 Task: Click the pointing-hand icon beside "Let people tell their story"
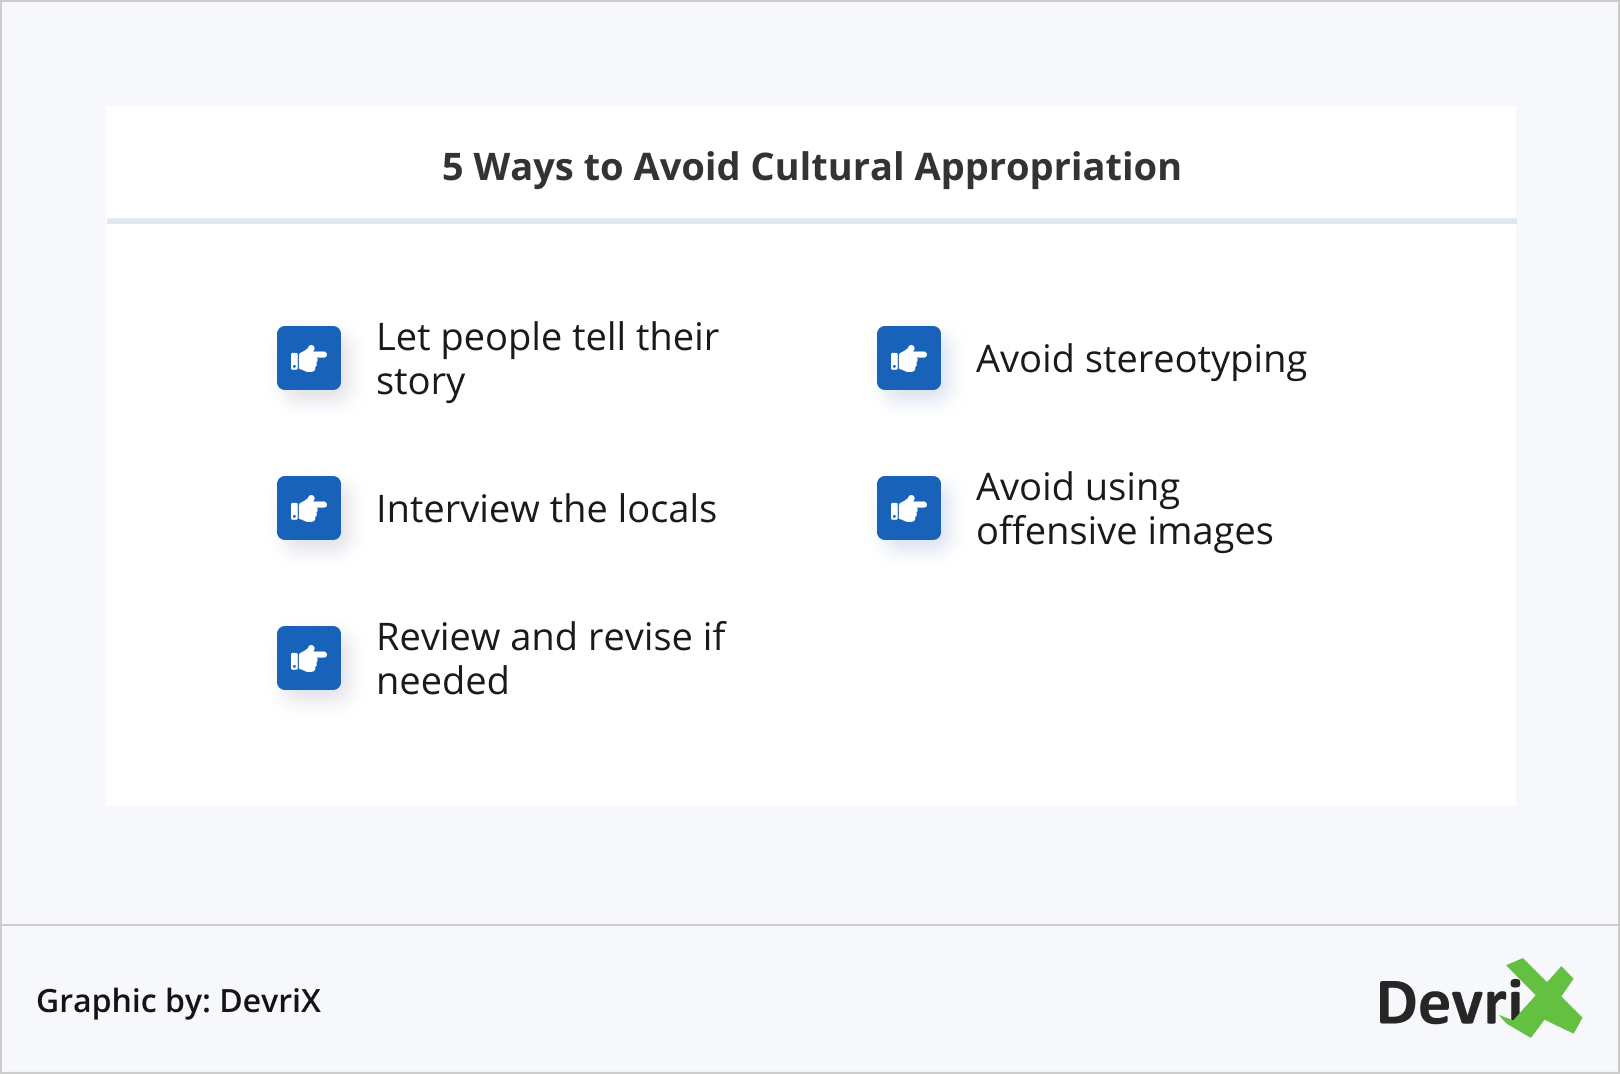pyautogui.click(x=309, y=358)
